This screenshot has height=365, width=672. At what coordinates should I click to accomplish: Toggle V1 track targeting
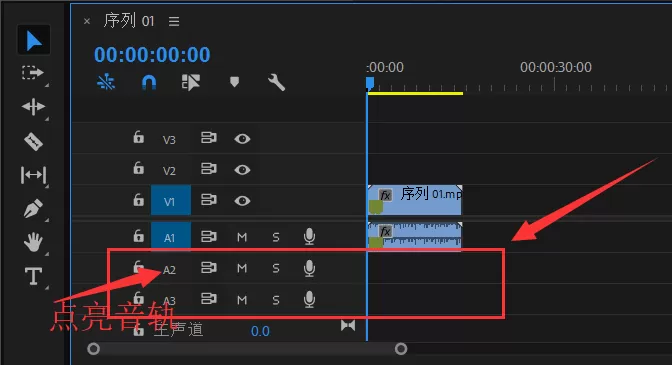pos(171,200)
